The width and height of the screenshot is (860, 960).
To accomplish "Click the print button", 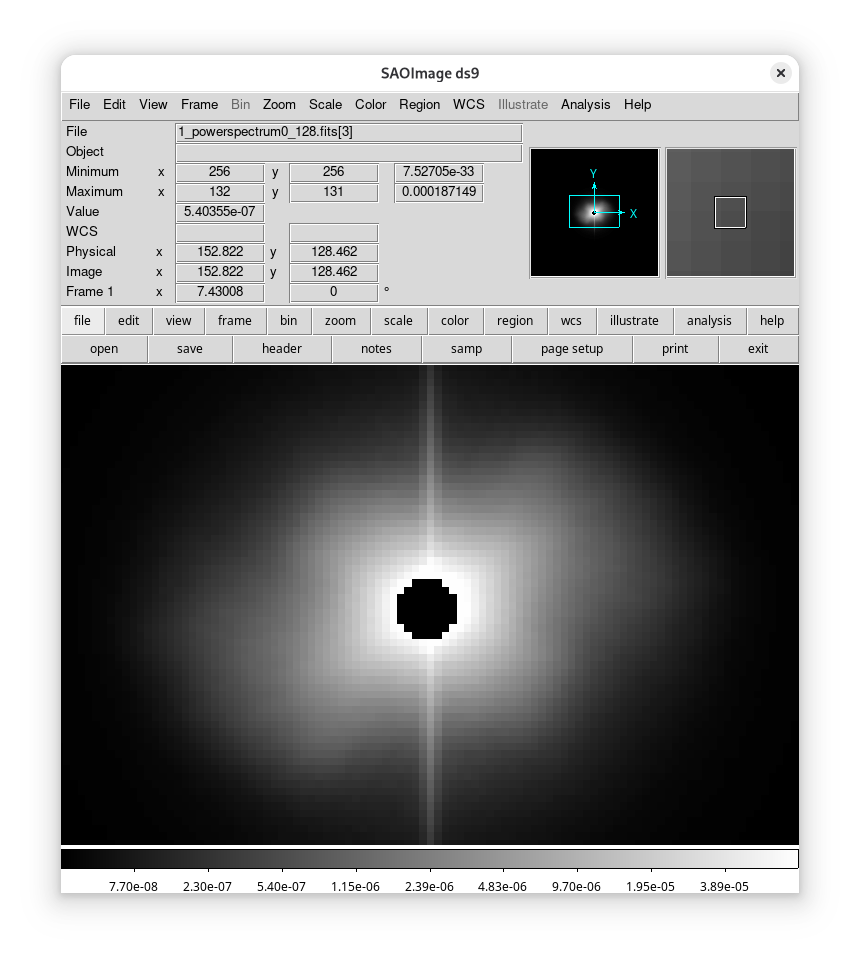I will 675,349.
